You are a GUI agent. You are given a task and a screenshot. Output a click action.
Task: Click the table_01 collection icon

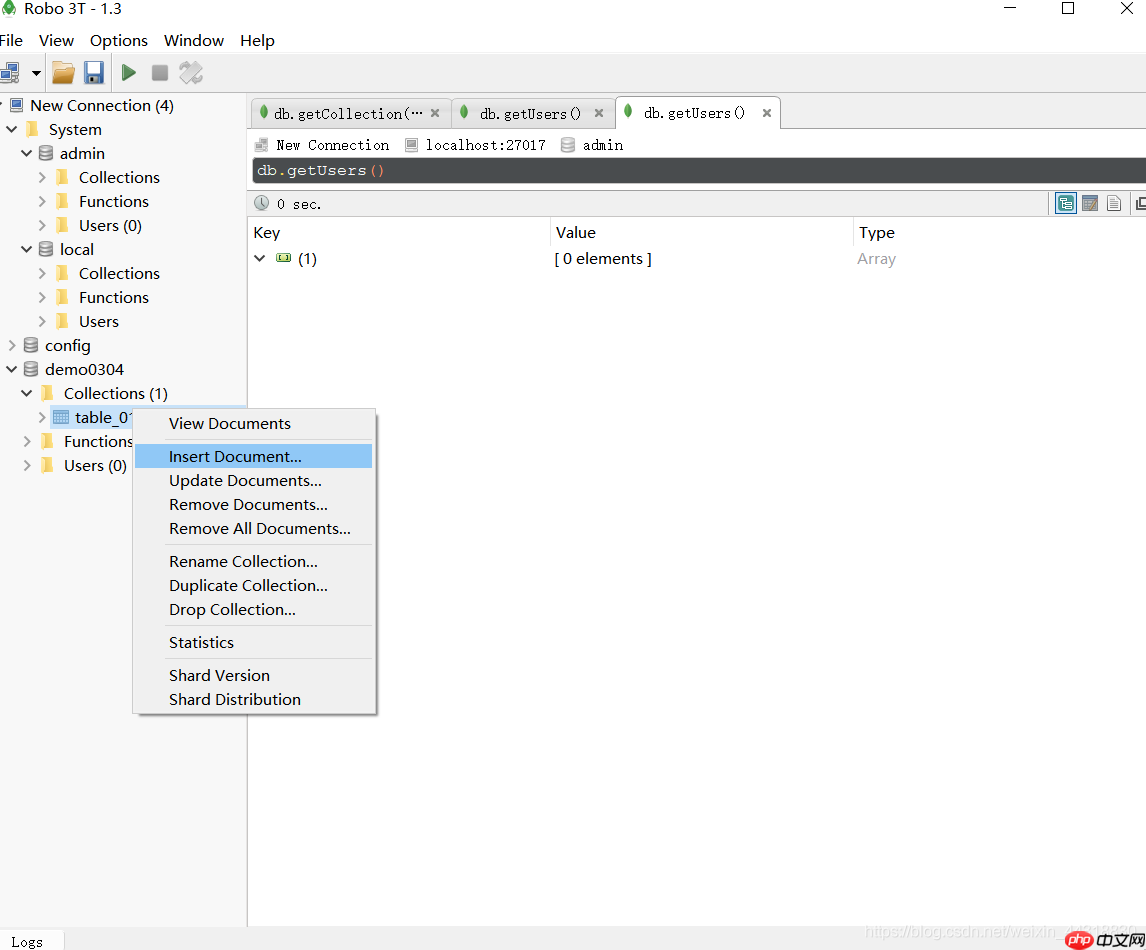click(61, 418)
